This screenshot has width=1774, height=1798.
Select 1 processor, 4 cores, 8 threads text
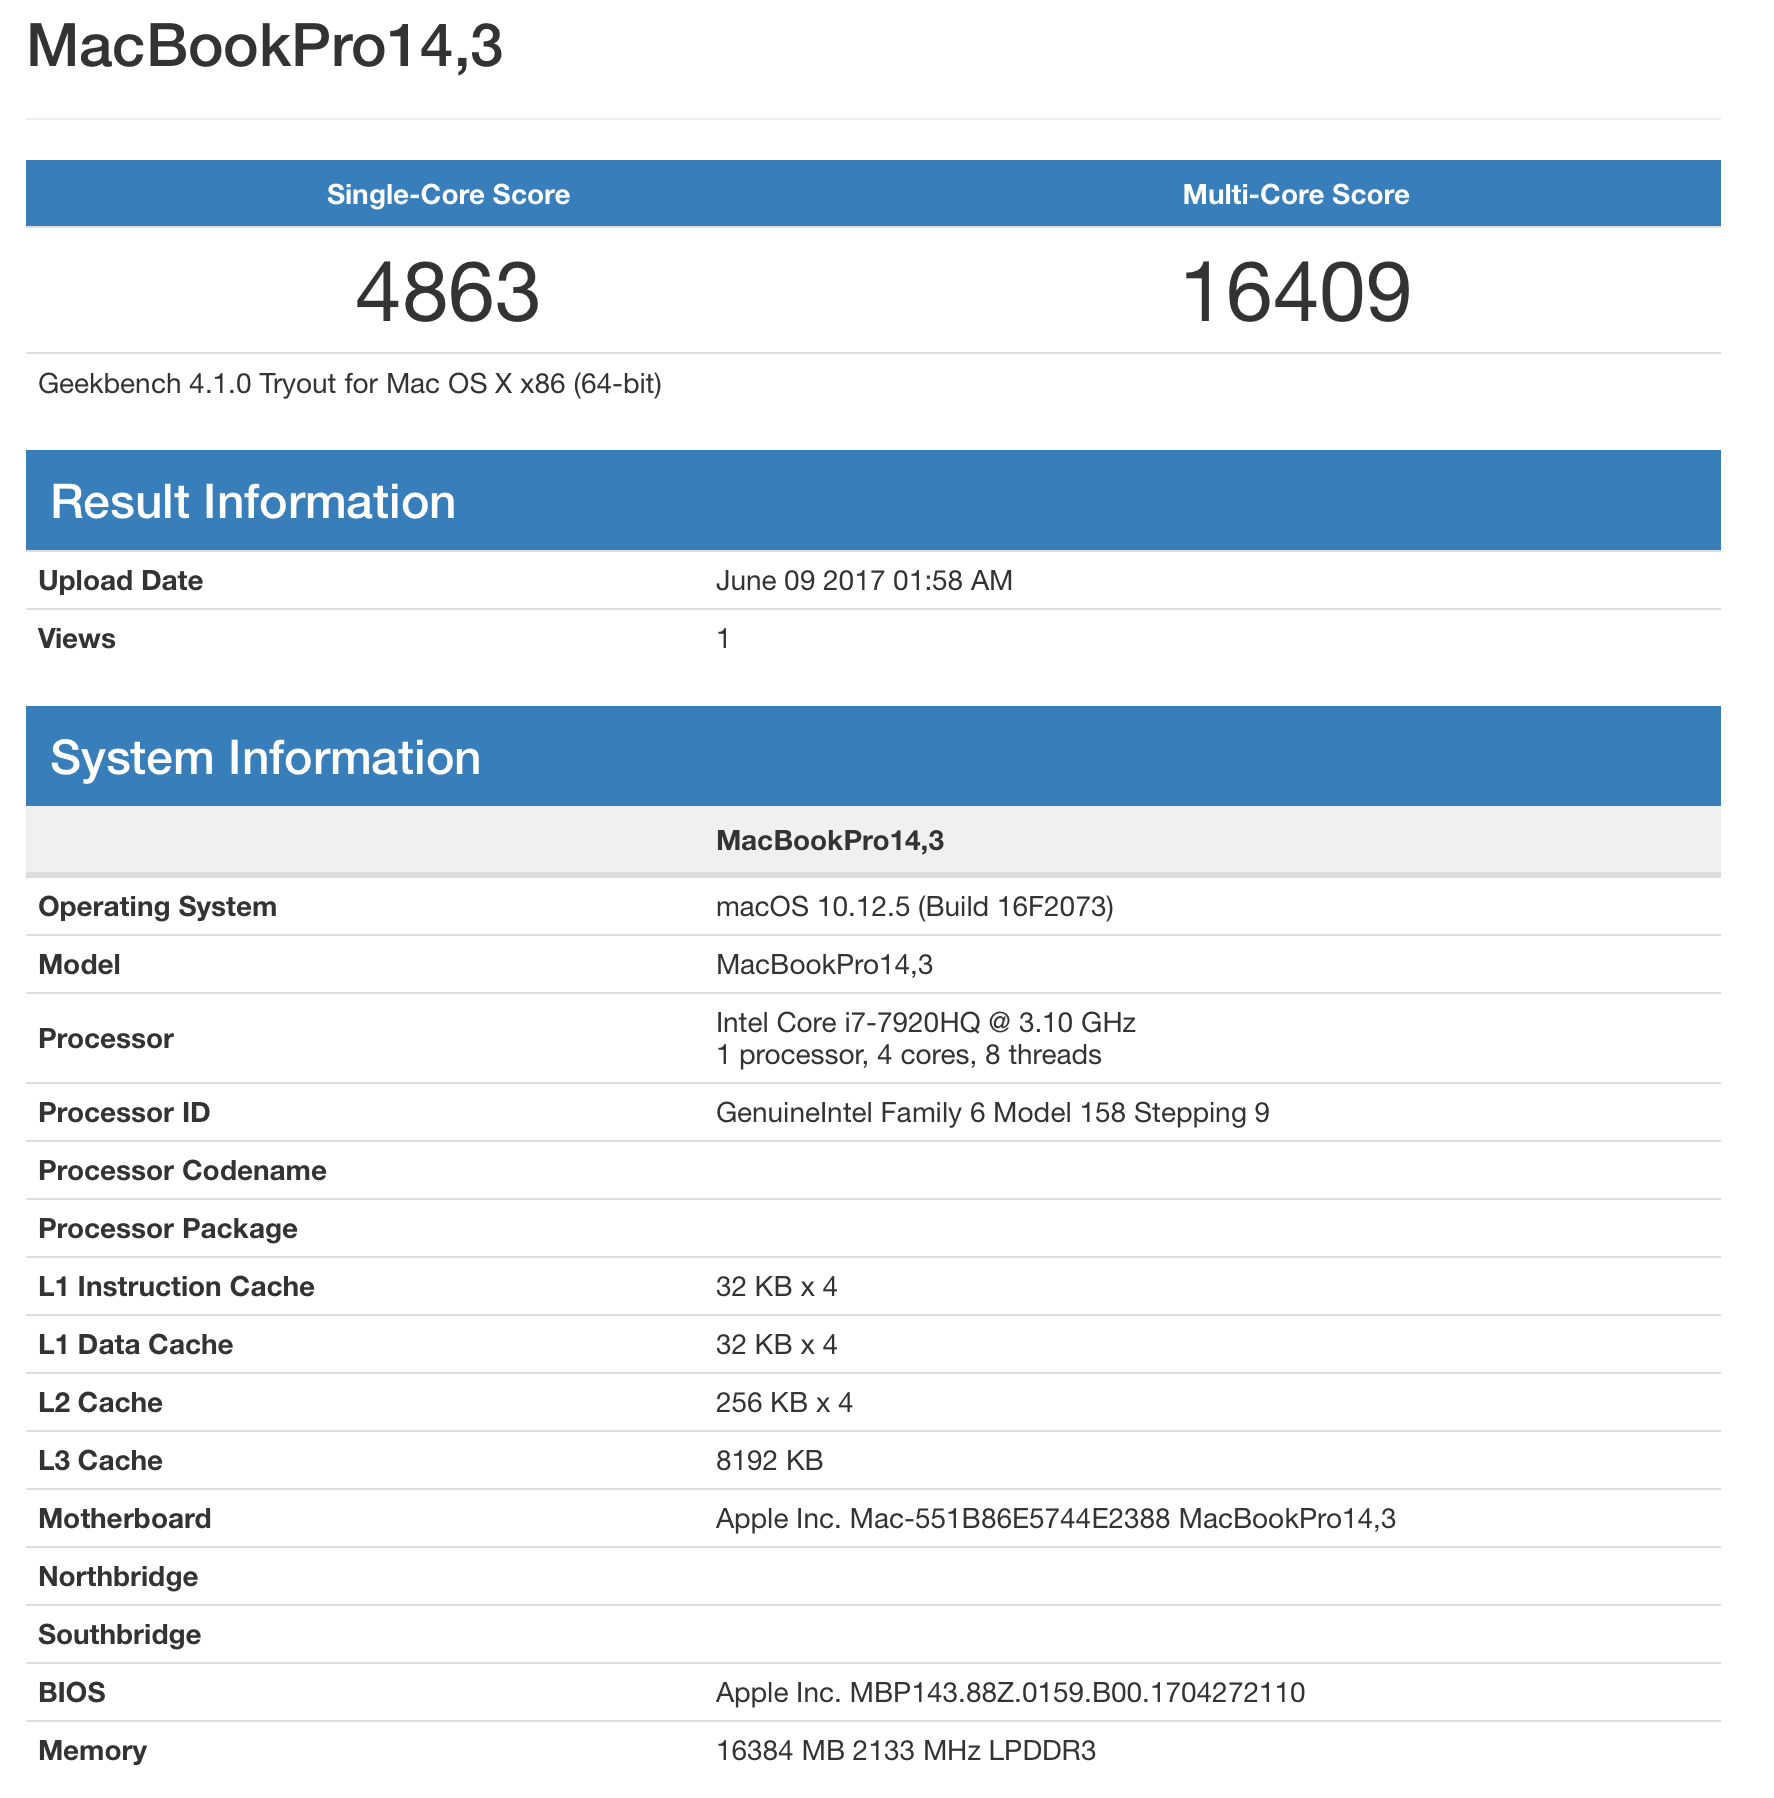908,1055
